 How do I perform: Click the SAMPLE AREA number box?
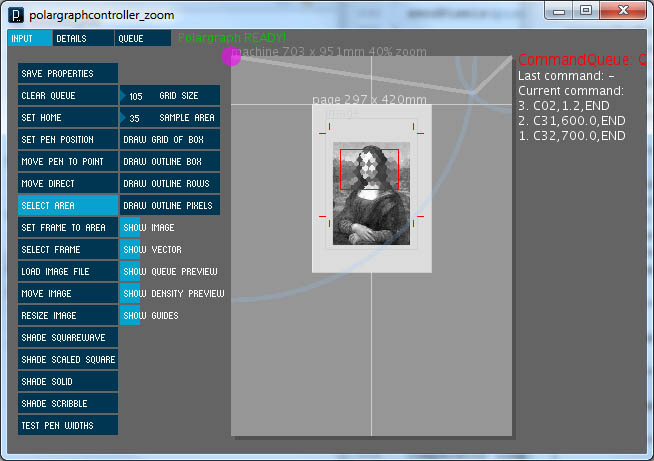[x=170, y=118]
